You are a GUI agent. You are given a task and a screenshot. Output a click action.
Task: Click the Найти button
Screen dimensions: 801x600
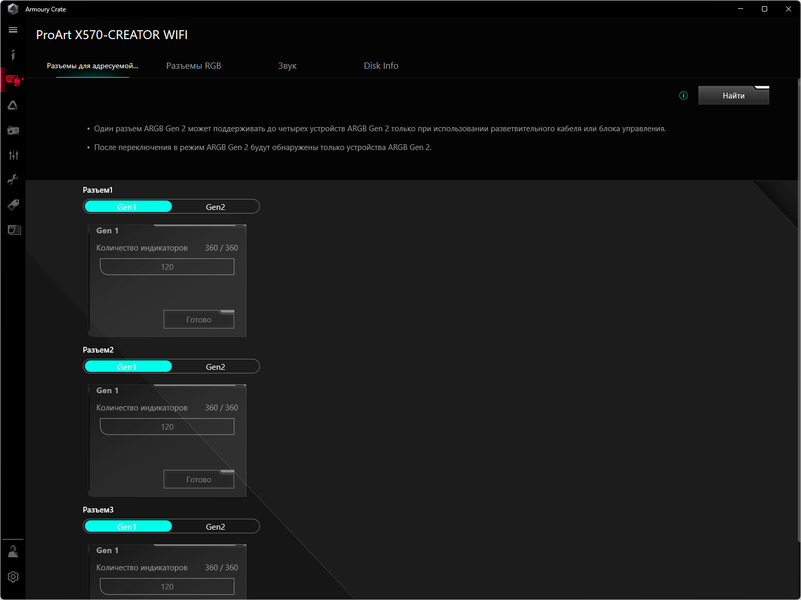click(733, 95)
